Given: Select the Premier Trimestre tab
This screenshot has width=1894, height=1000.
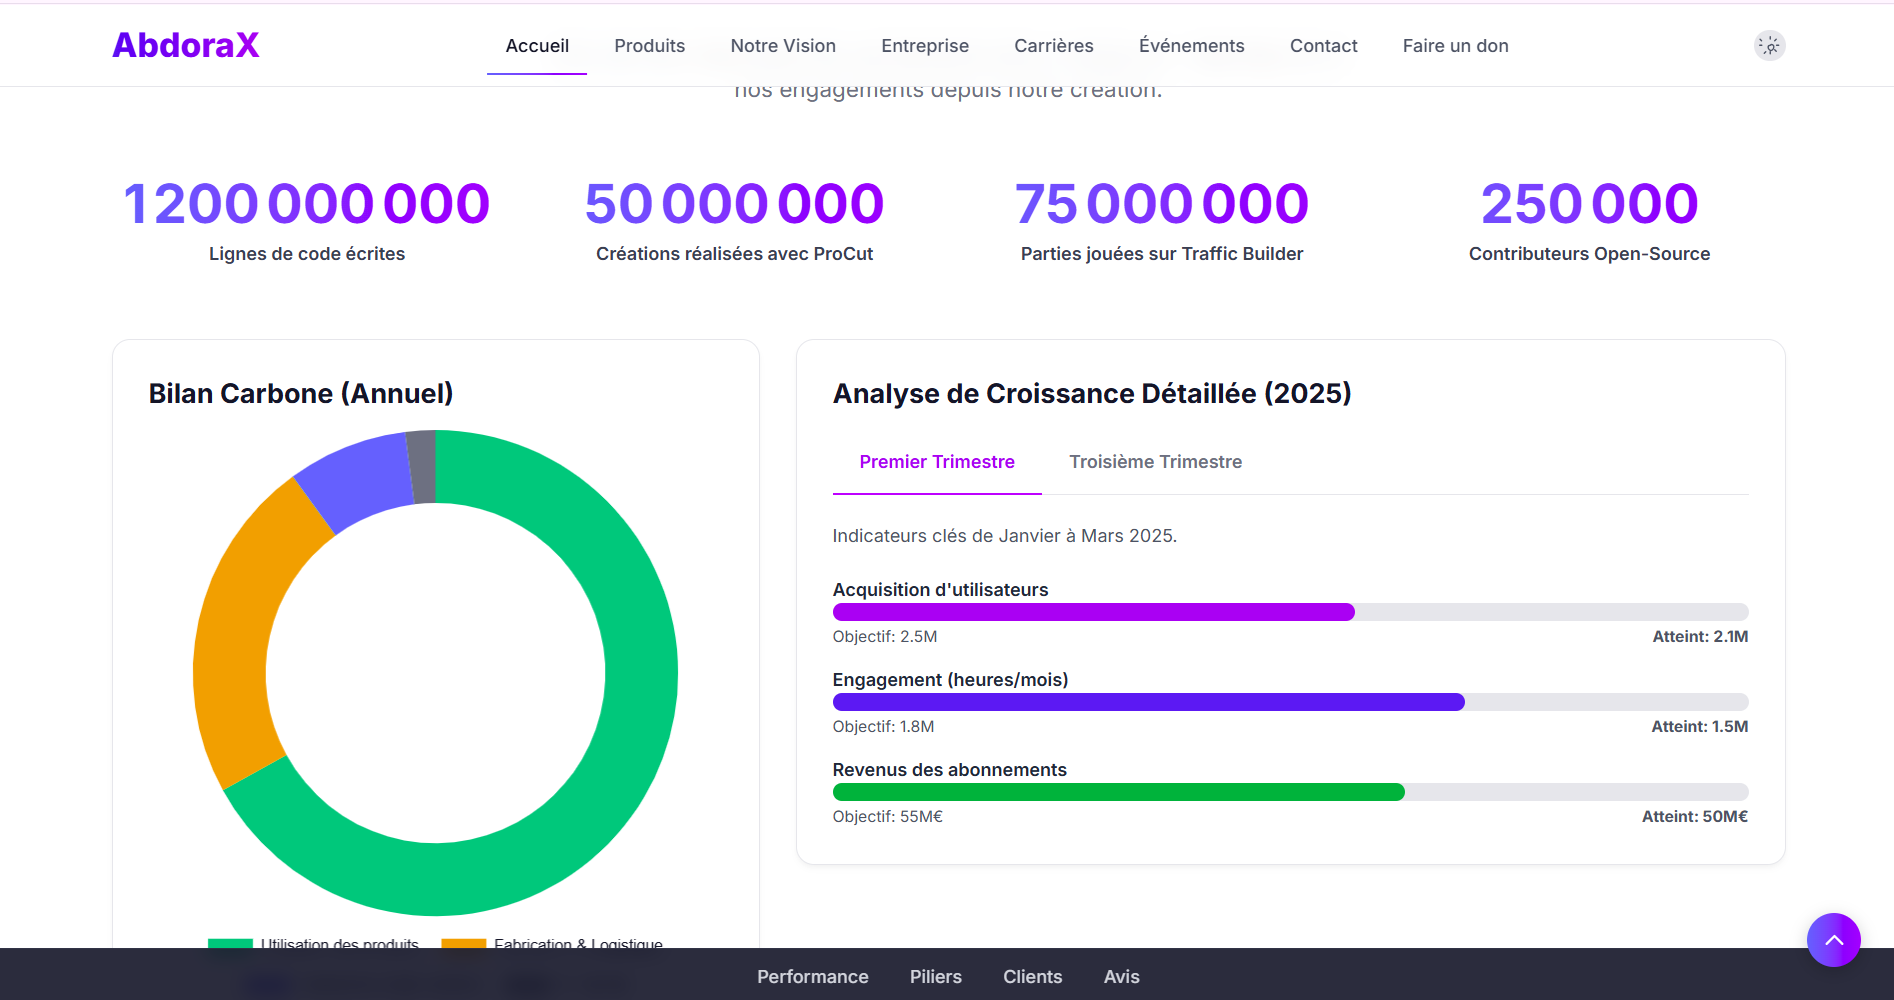Looking at the screenshot, I should point(937,462).
